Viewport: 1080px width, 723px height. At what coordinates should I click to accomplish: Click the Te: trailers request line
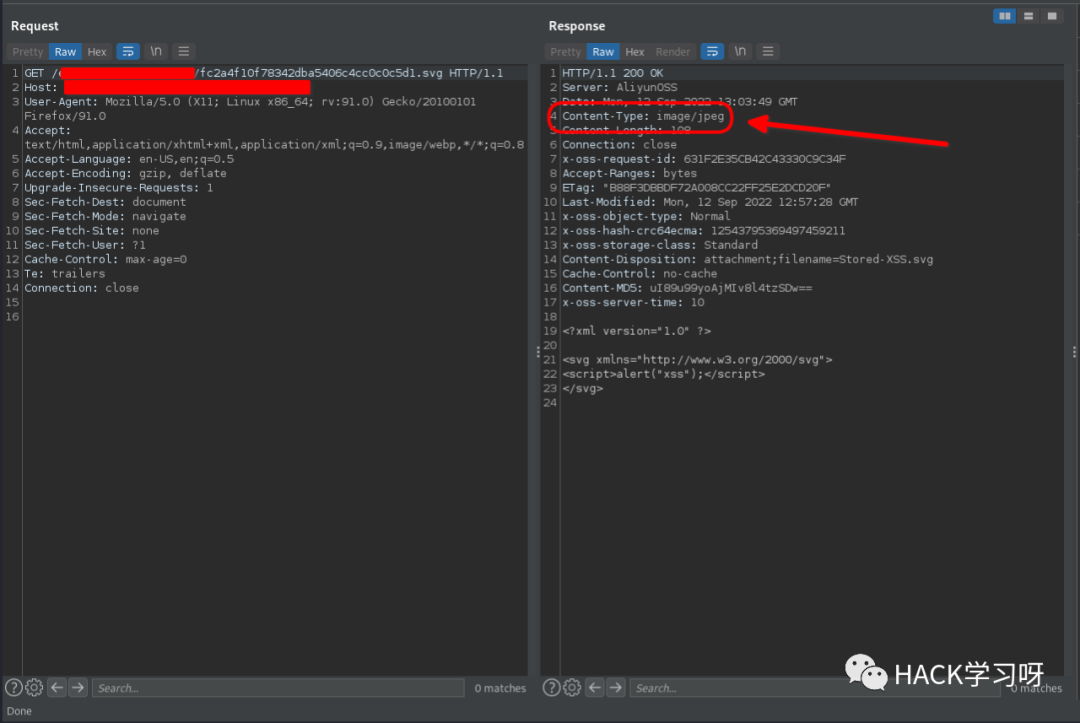(x=65, y=274)
